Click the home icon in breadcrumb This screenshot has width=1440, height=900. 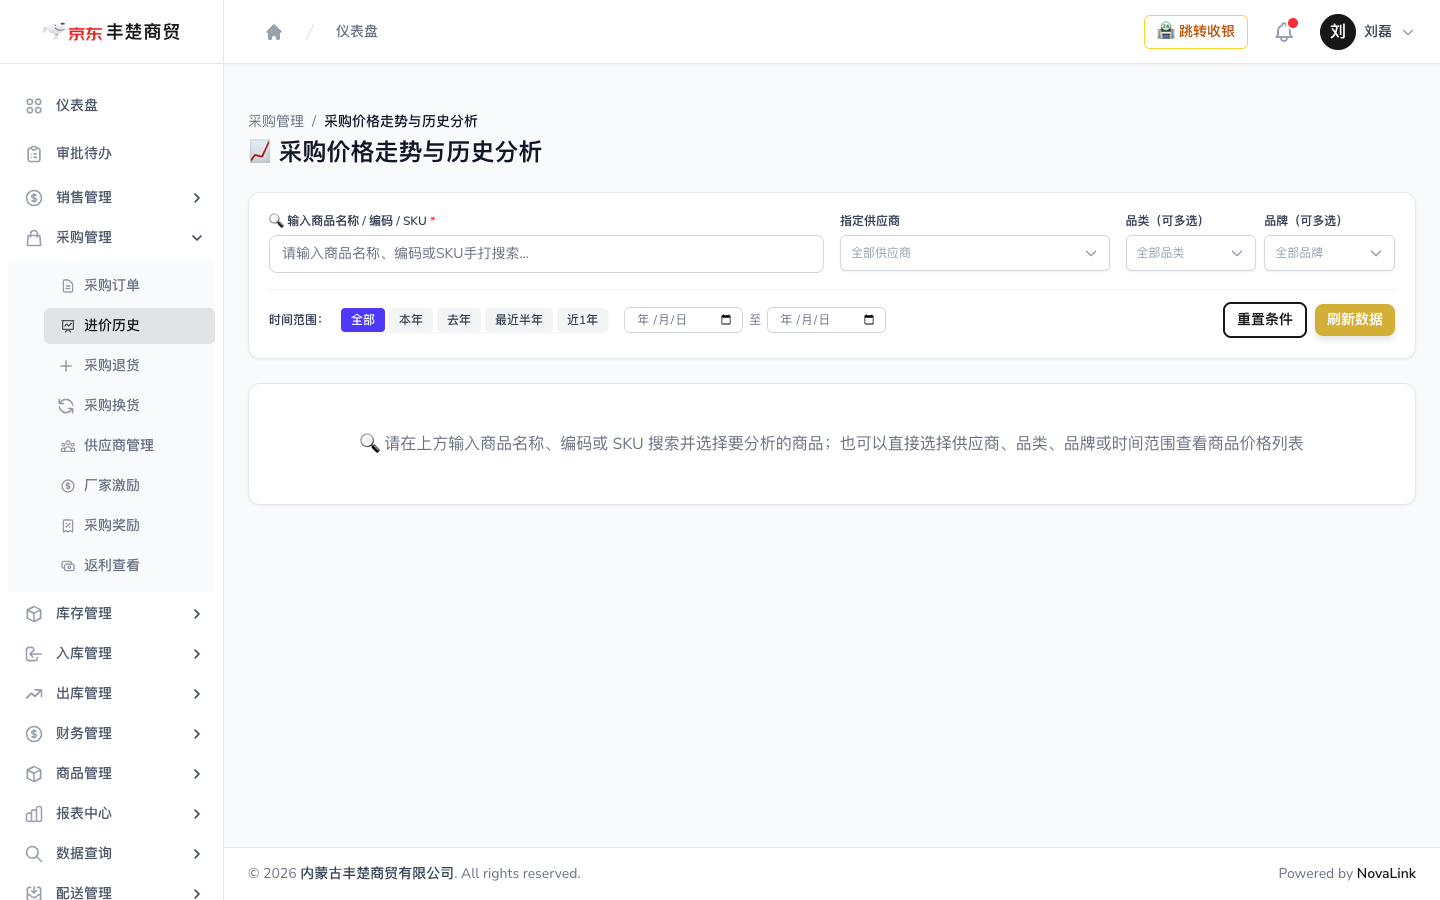coord(274,32)
